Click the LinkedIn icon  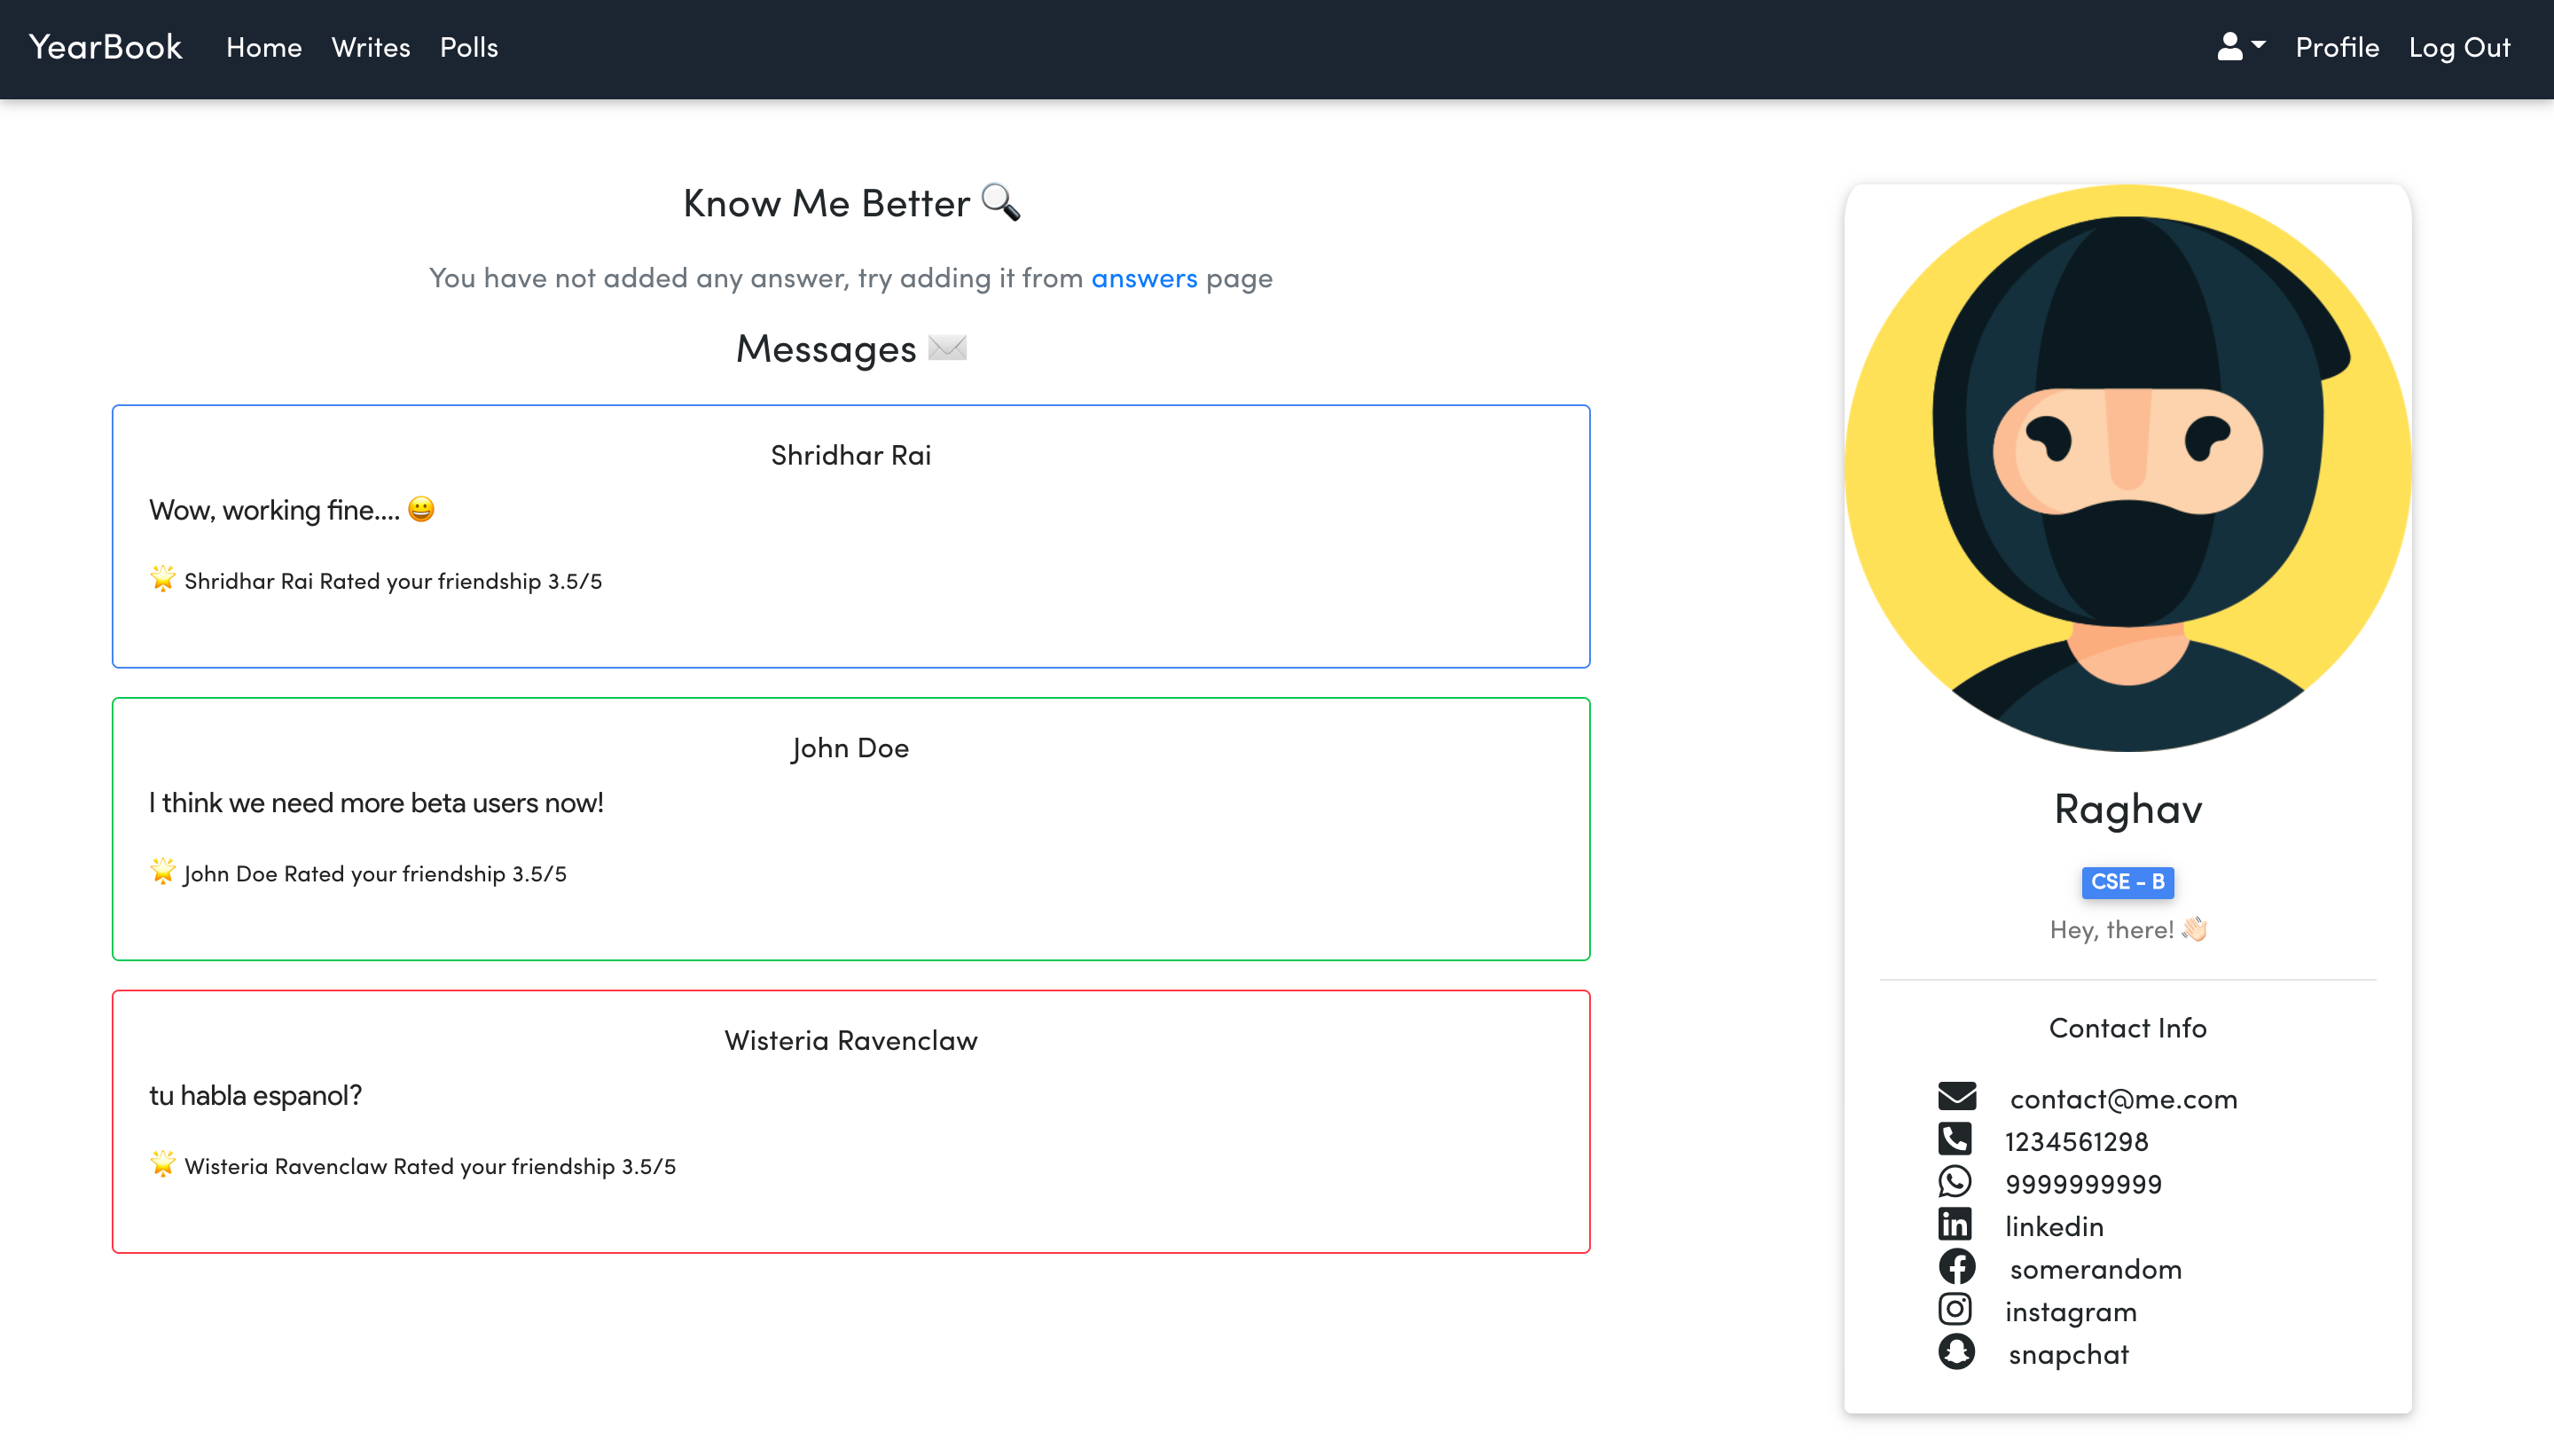click(1955, 1224)
